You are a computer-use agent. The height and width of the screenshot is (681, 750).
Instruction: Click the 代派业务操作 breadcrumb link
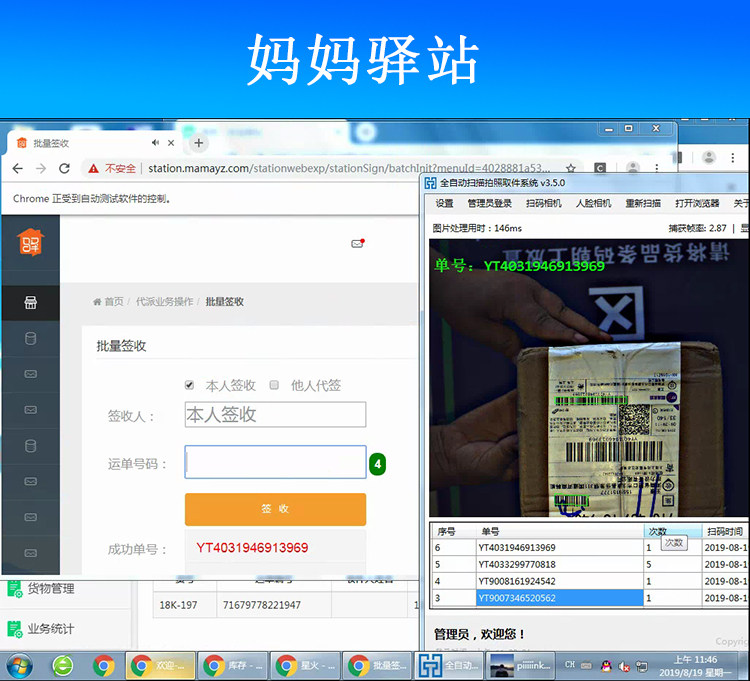click(165, 302)
